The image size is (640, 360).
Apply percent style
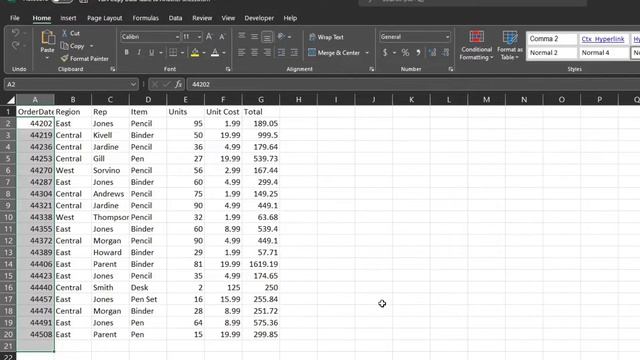(405, 53)
